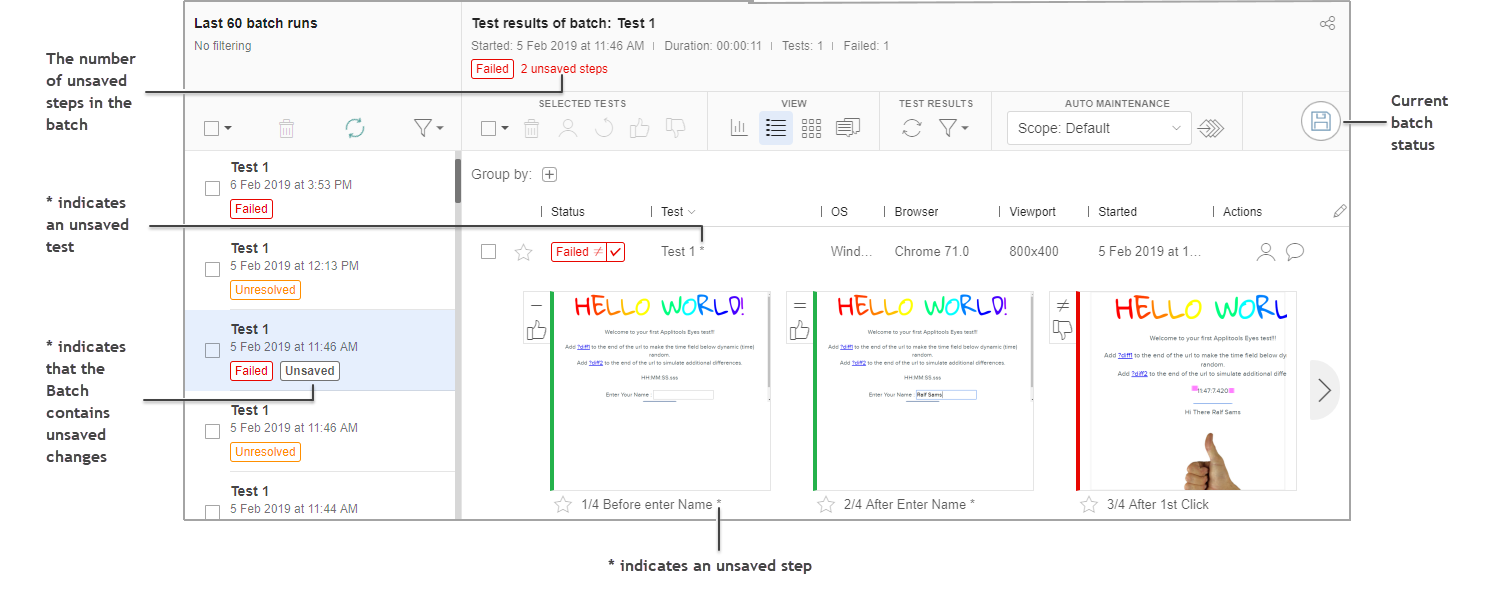Click thumbs down for selected tests
The image size is (1485, 591).
click(676, 128)
